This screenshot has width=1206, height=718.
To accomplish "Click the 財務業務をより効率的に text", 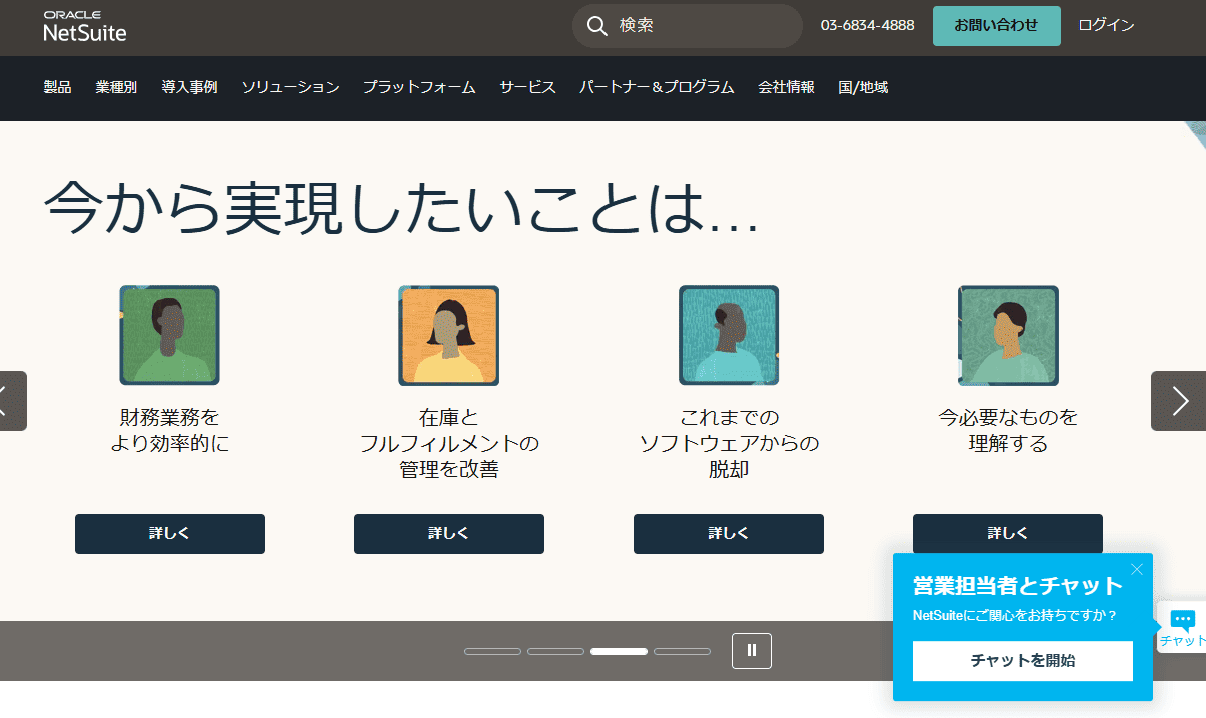I will click(169, 430).
